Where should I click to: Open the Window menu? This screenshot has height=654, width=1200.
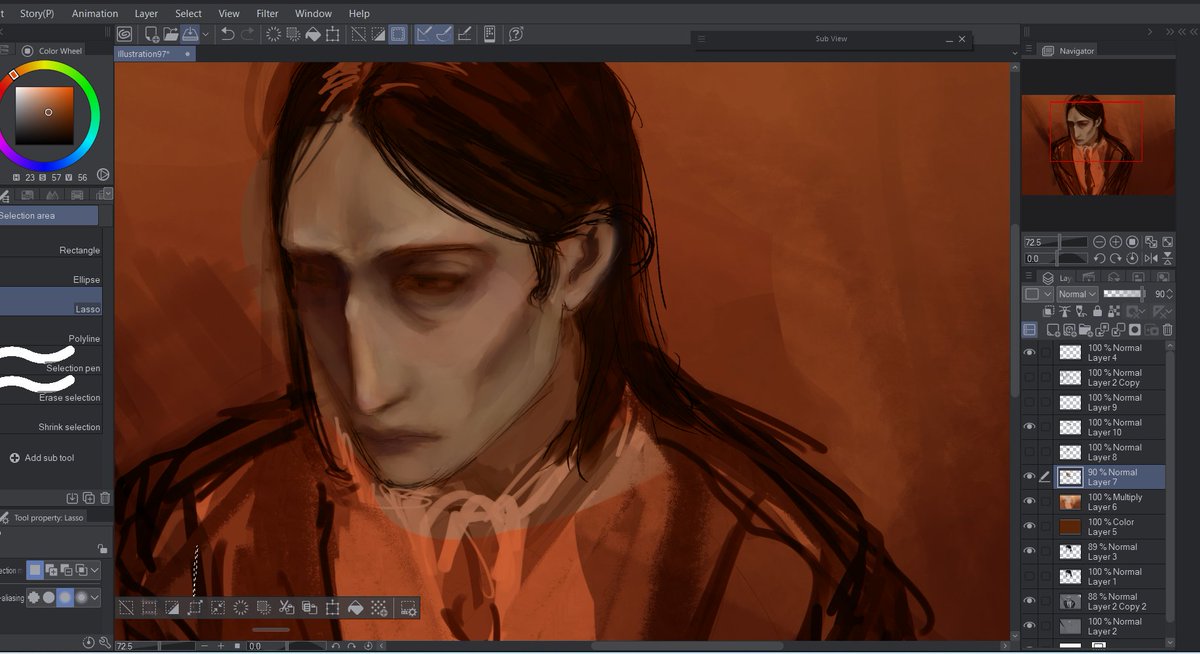313,14
